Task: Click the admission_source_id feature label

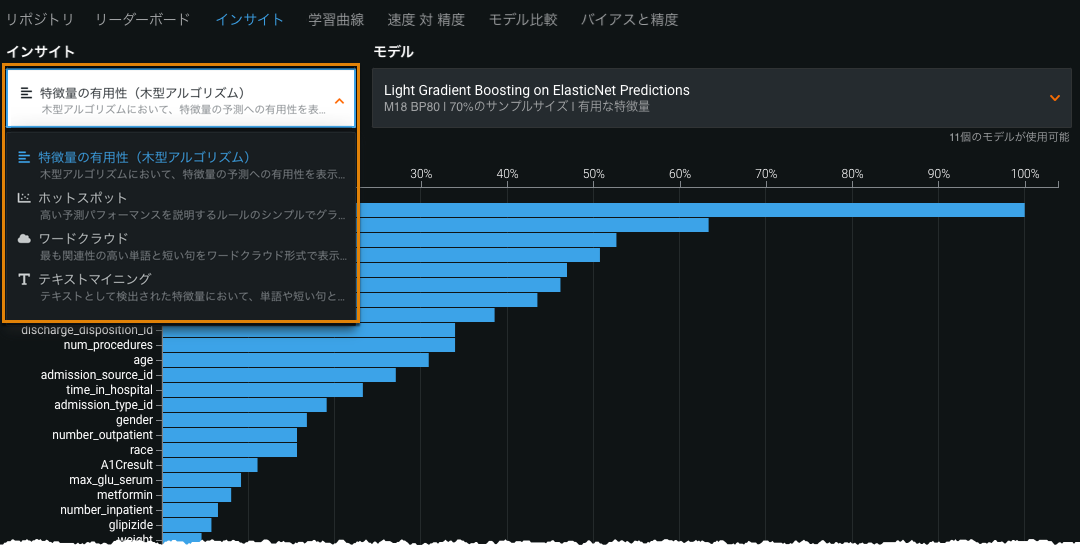Action: (97, 375)
